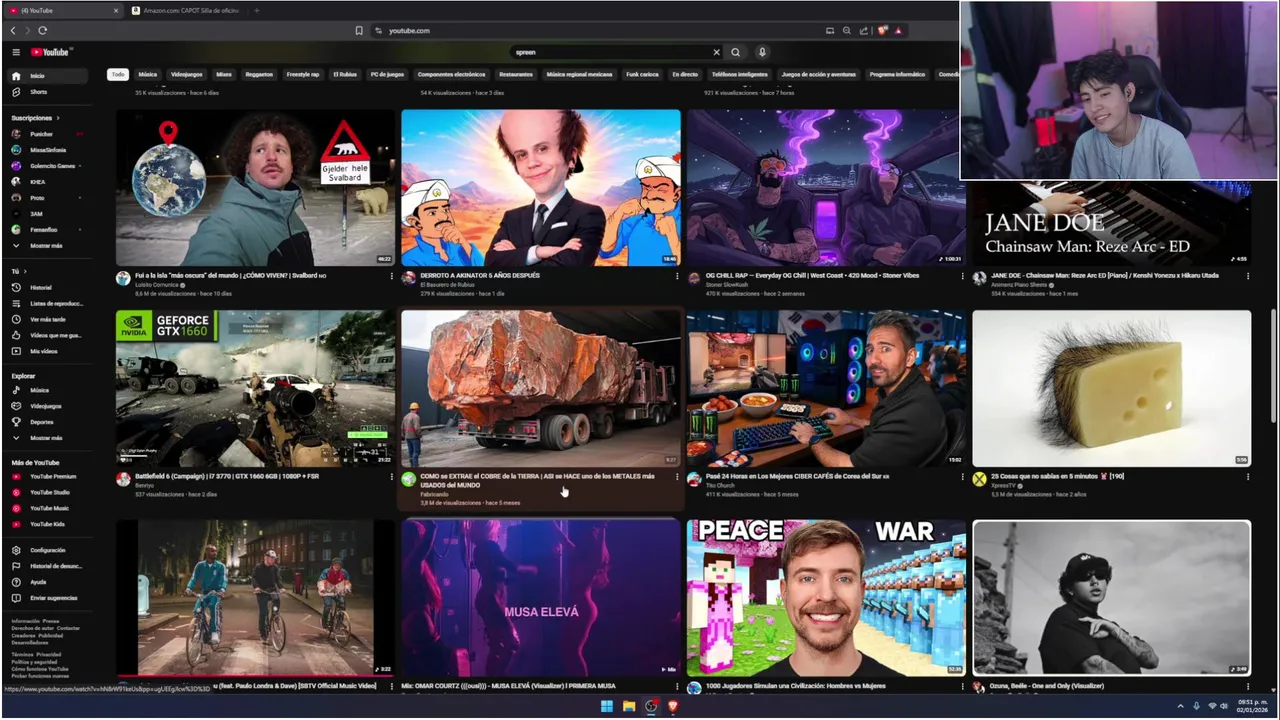1280x720 pixels.
Task: Open Explorar Videojuegos in the sidebar
Action: pyautogui.click(x=47, y=406)
